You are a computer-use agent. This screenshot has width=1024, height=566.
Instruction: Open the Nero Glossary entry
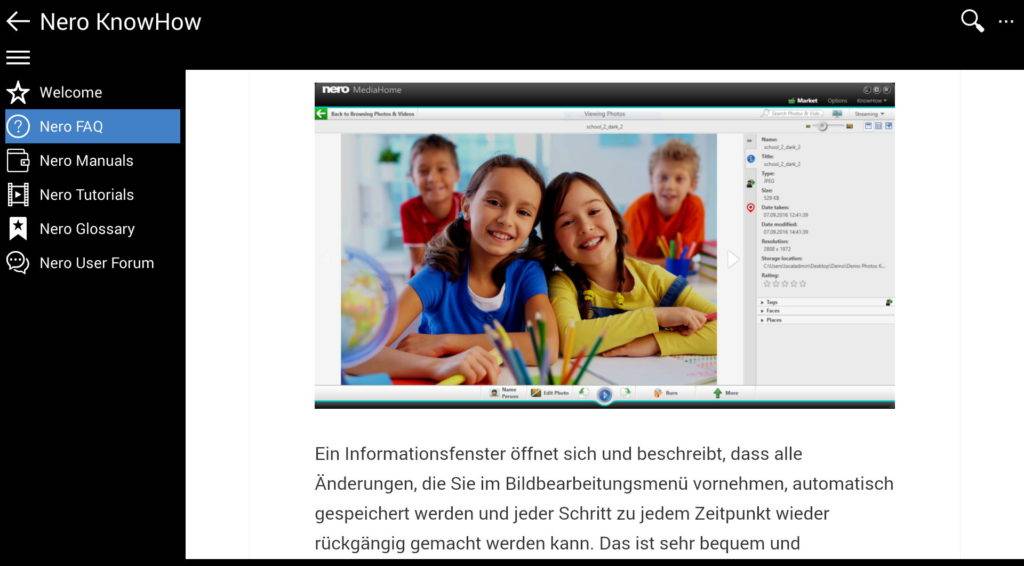(x=92, y=228)
